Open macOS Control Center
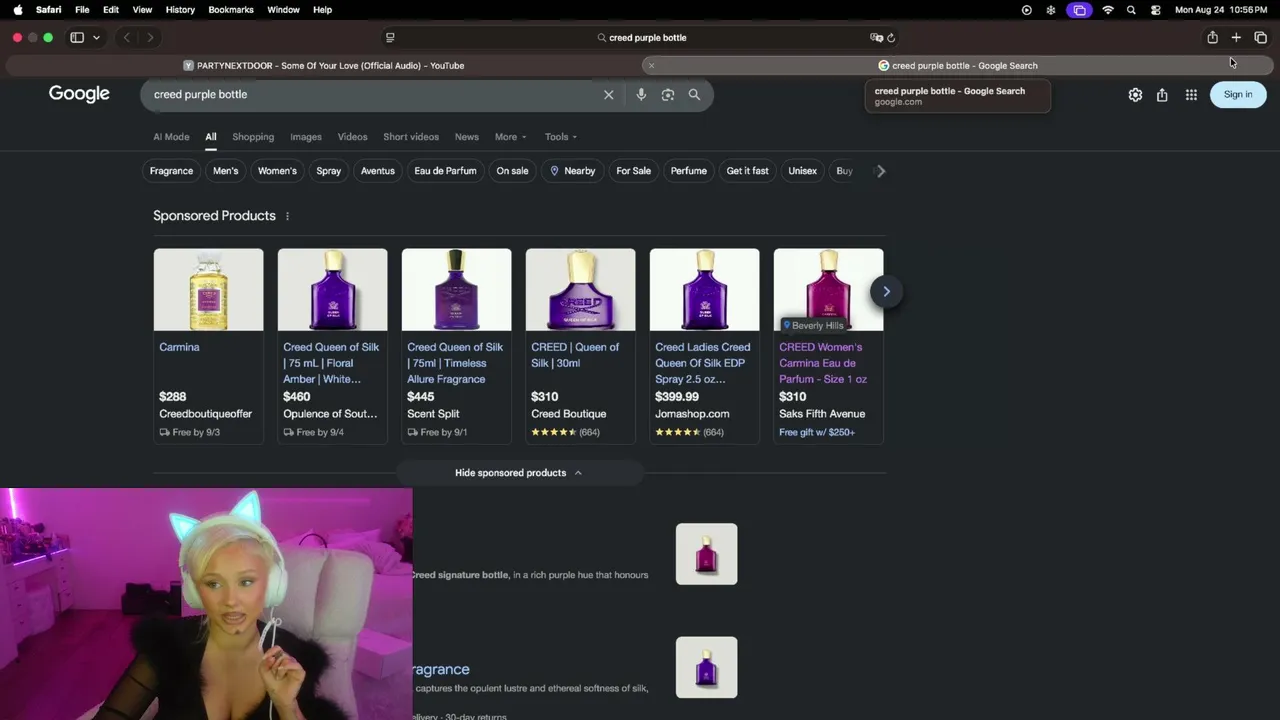1280x720 pixels. 1156,10
